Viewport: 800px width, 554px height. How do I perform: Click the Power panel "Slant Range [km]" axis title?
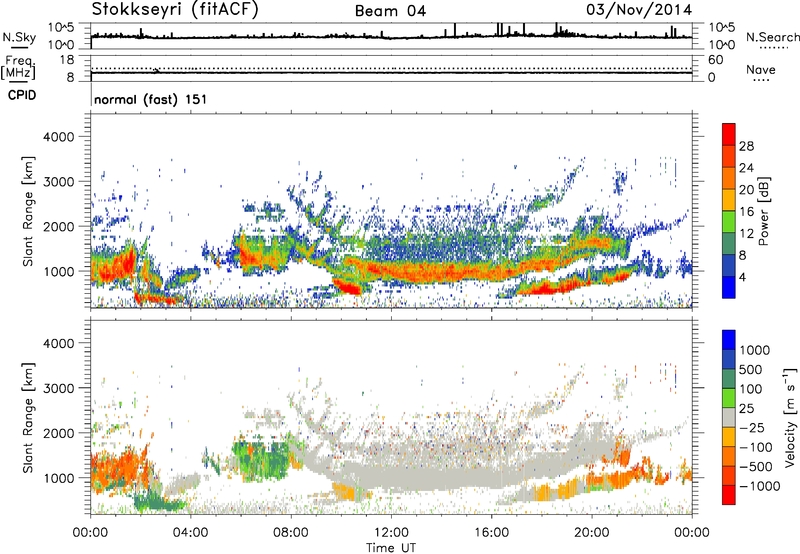coord(29,211)
